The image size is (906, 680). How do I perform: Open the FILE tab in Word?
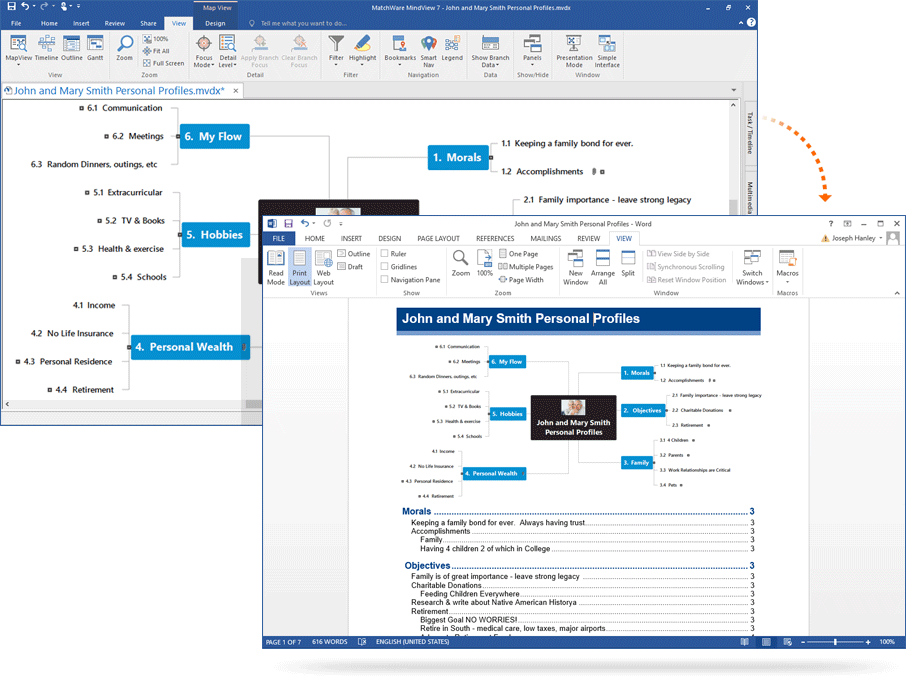[279, 238]
